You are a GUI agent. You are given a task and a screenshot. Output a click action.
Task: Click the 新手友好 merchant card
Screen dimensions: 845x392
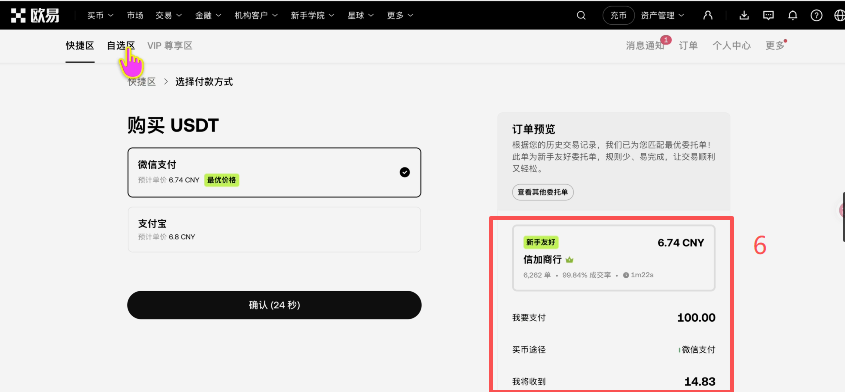614,258
